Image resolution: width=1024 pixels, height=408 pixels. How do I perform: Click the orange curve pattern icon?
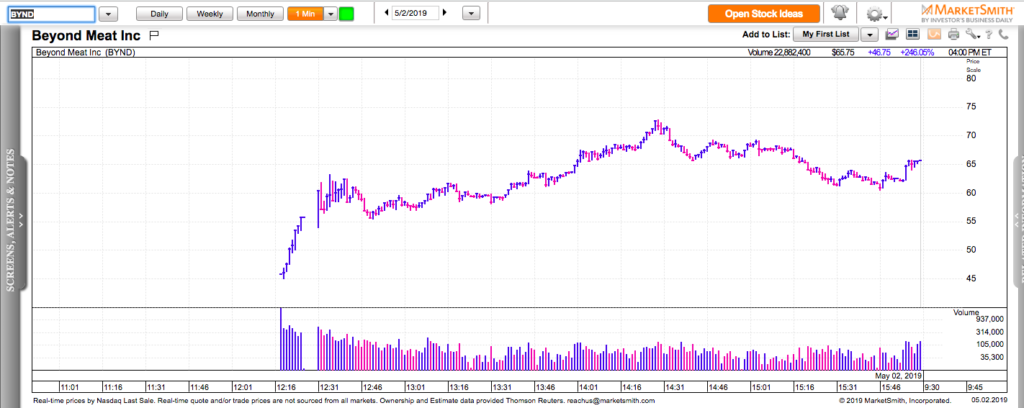coord(933,34)
